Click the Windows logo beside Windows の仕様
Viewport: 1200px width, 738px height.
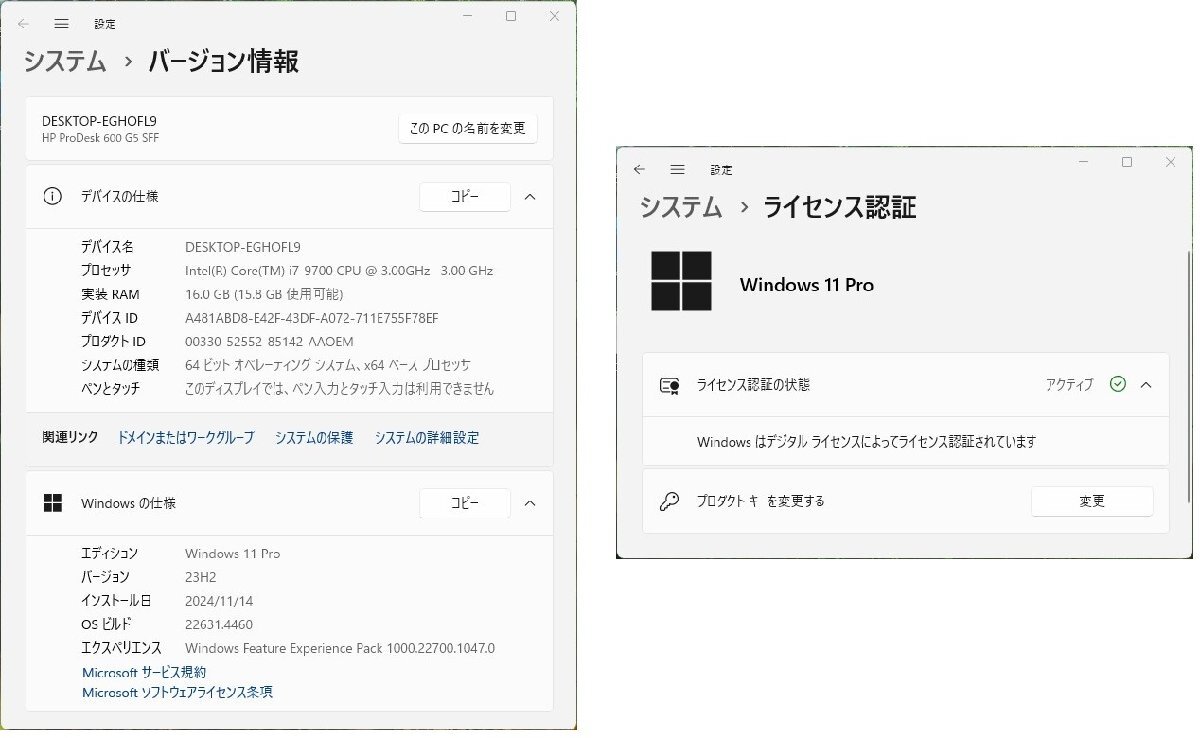pyautogui.click(x=53, y=503)
